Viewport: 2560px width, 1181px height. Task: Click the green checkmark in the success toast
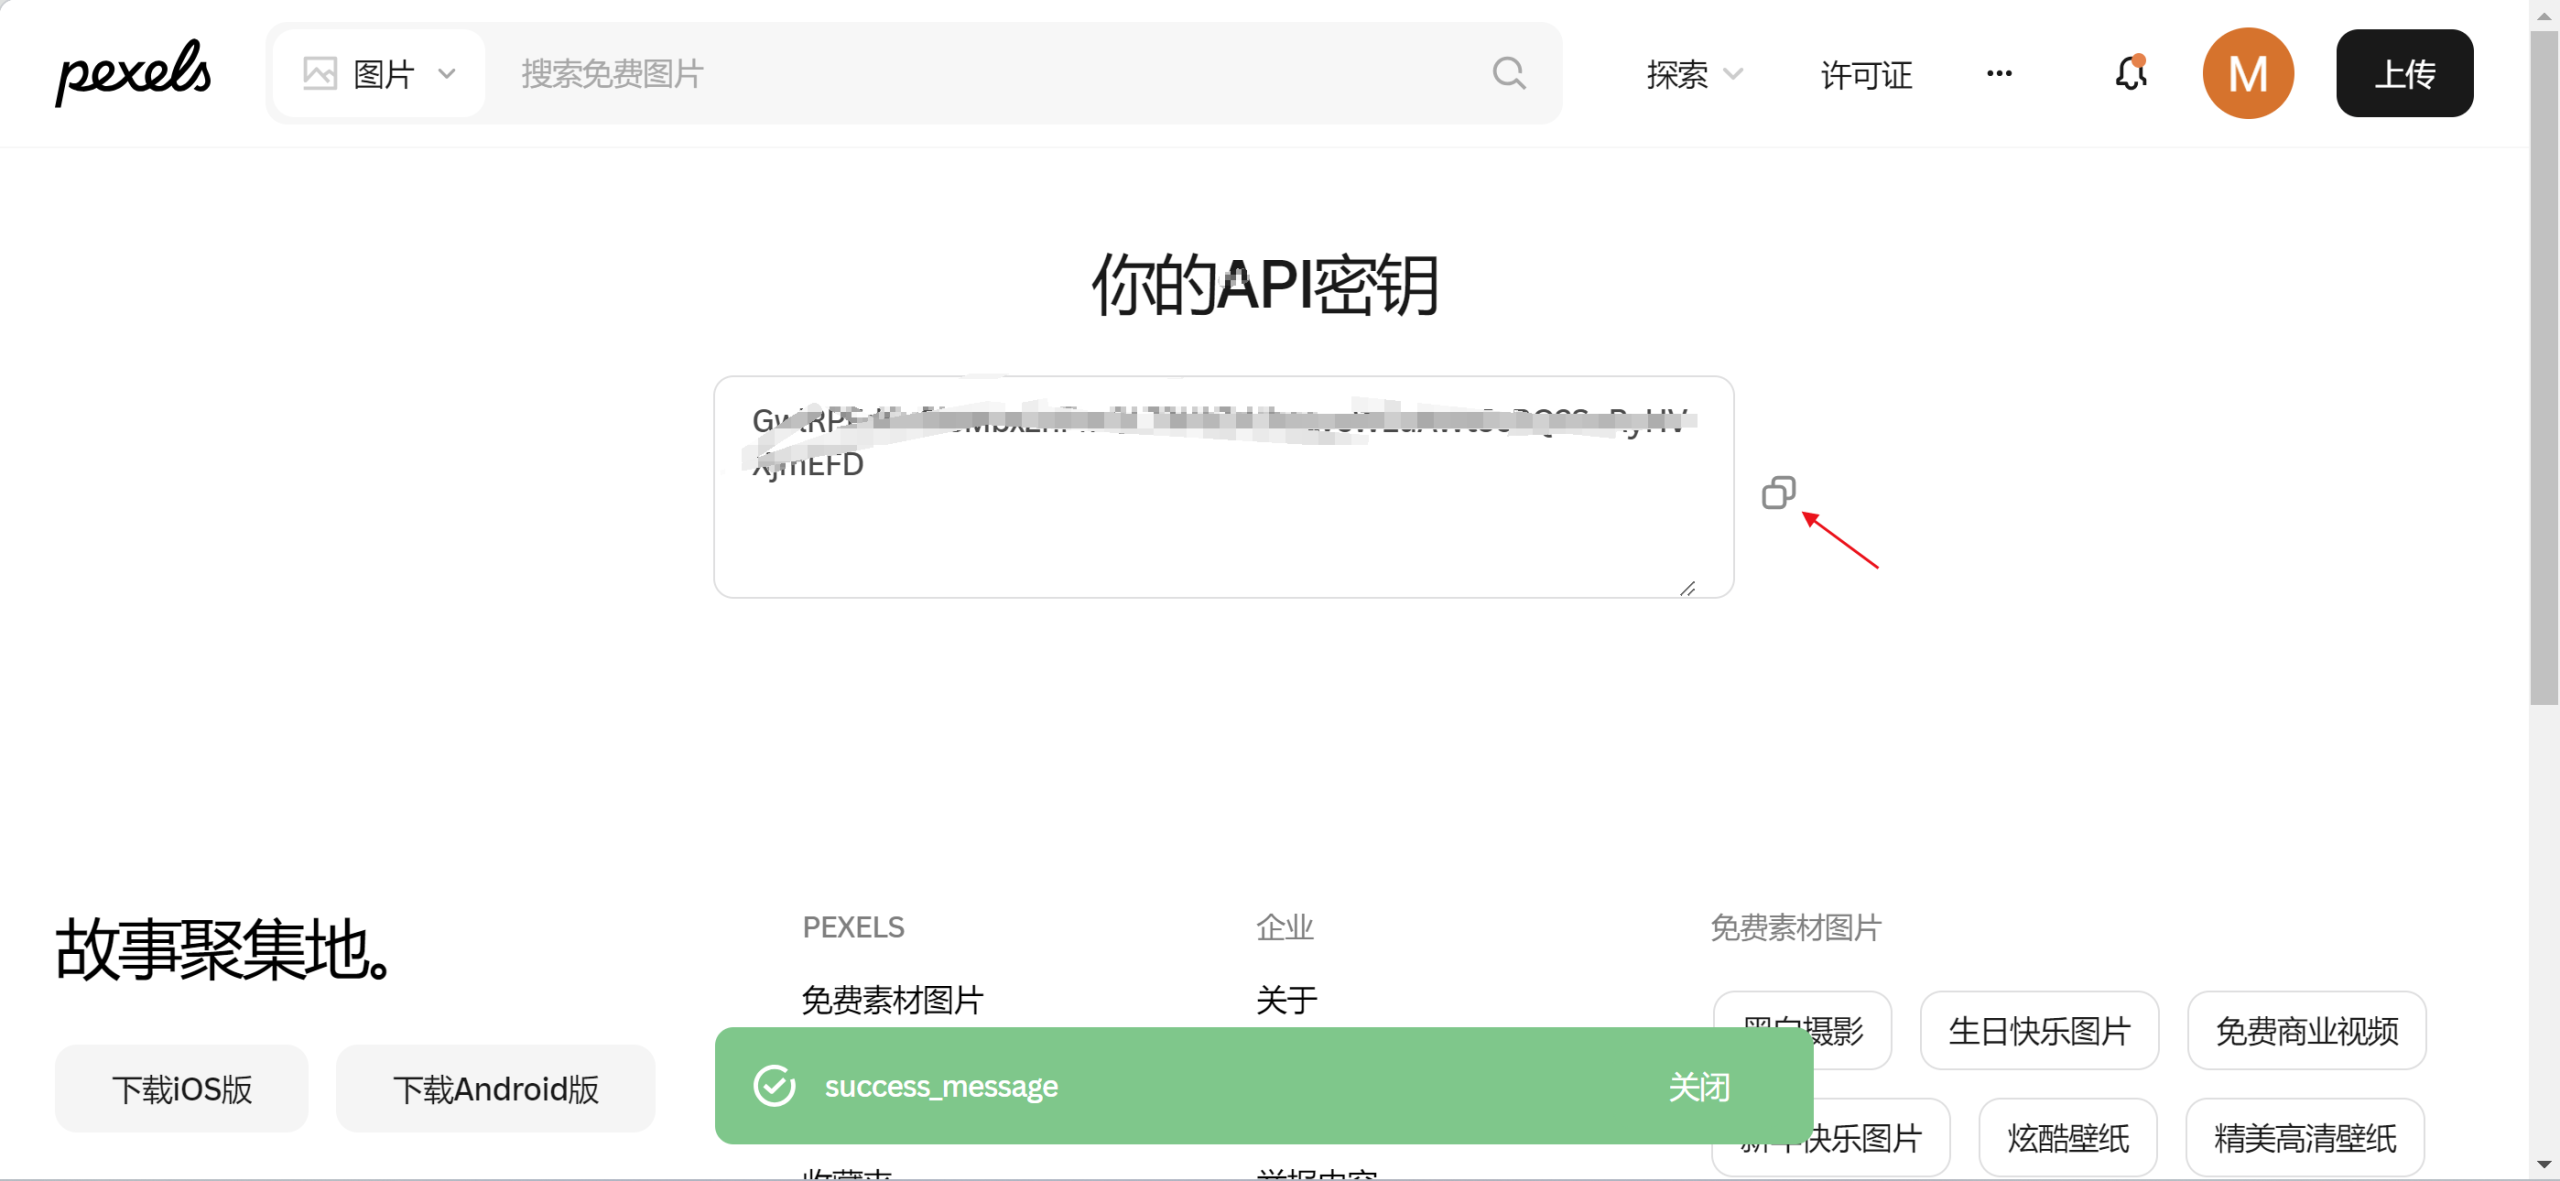[x=774, y=1086]
